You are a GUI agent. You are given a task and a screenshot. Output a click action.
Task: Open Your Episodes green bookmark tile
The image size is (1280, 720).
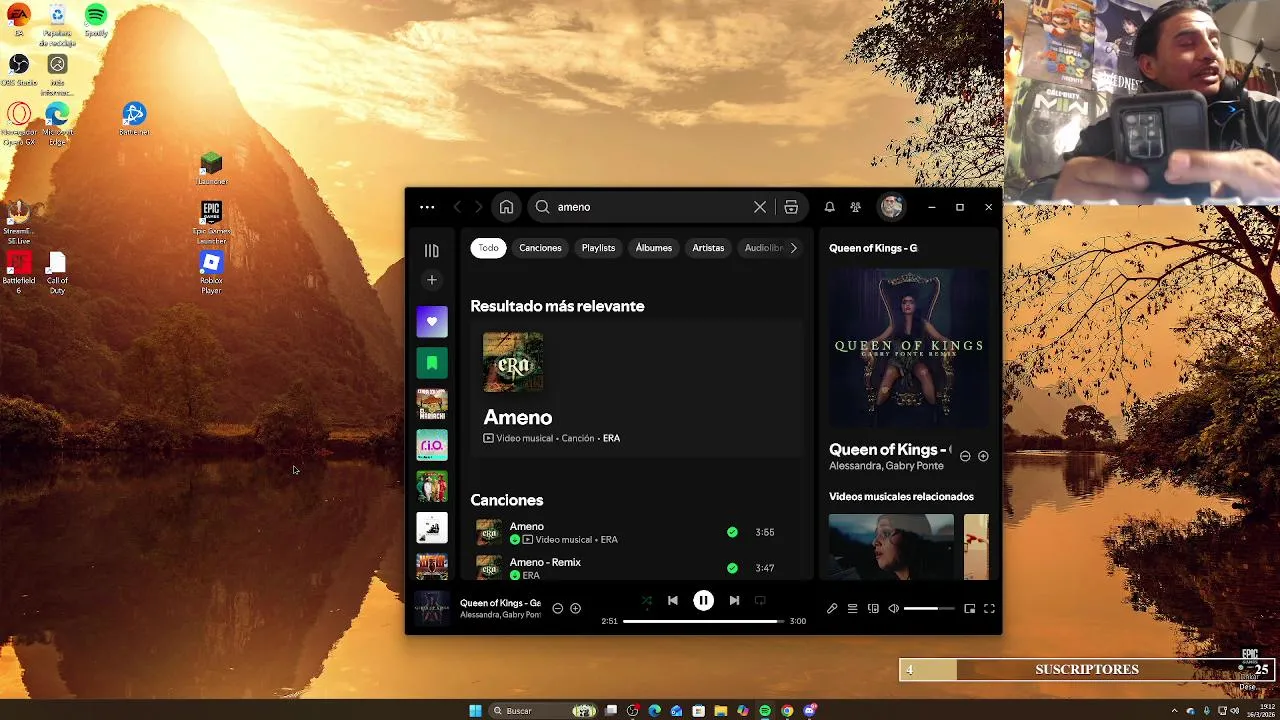(x=432, y=363)
